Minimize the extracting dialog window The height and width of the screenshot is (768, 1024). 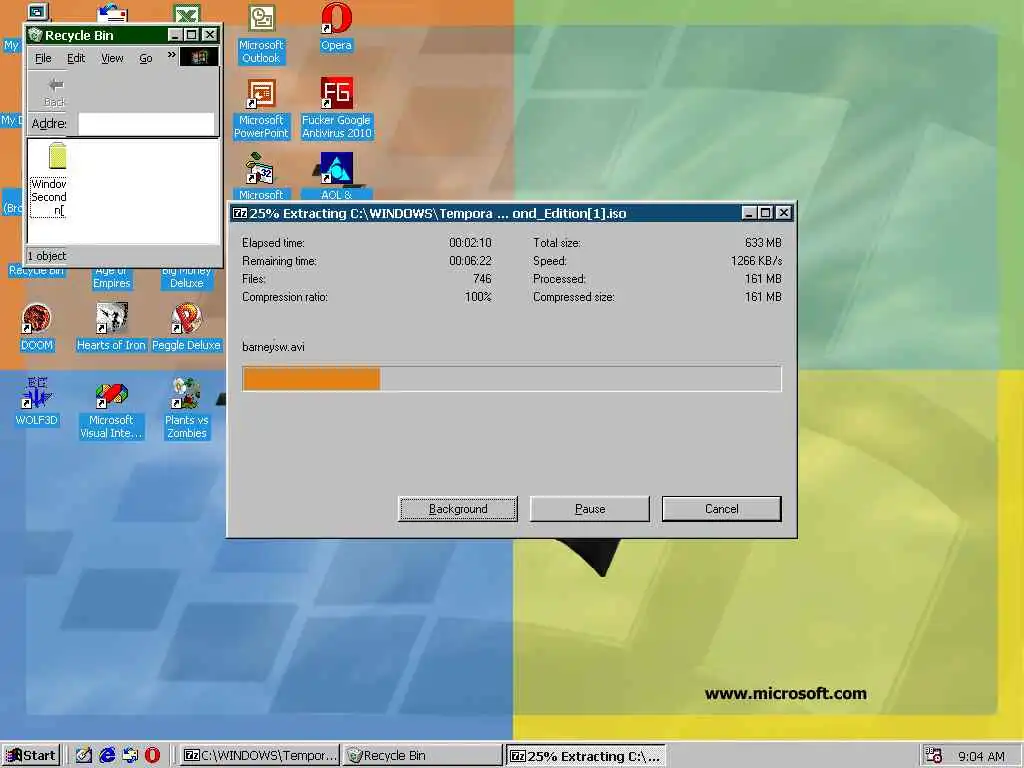point(749,213)
